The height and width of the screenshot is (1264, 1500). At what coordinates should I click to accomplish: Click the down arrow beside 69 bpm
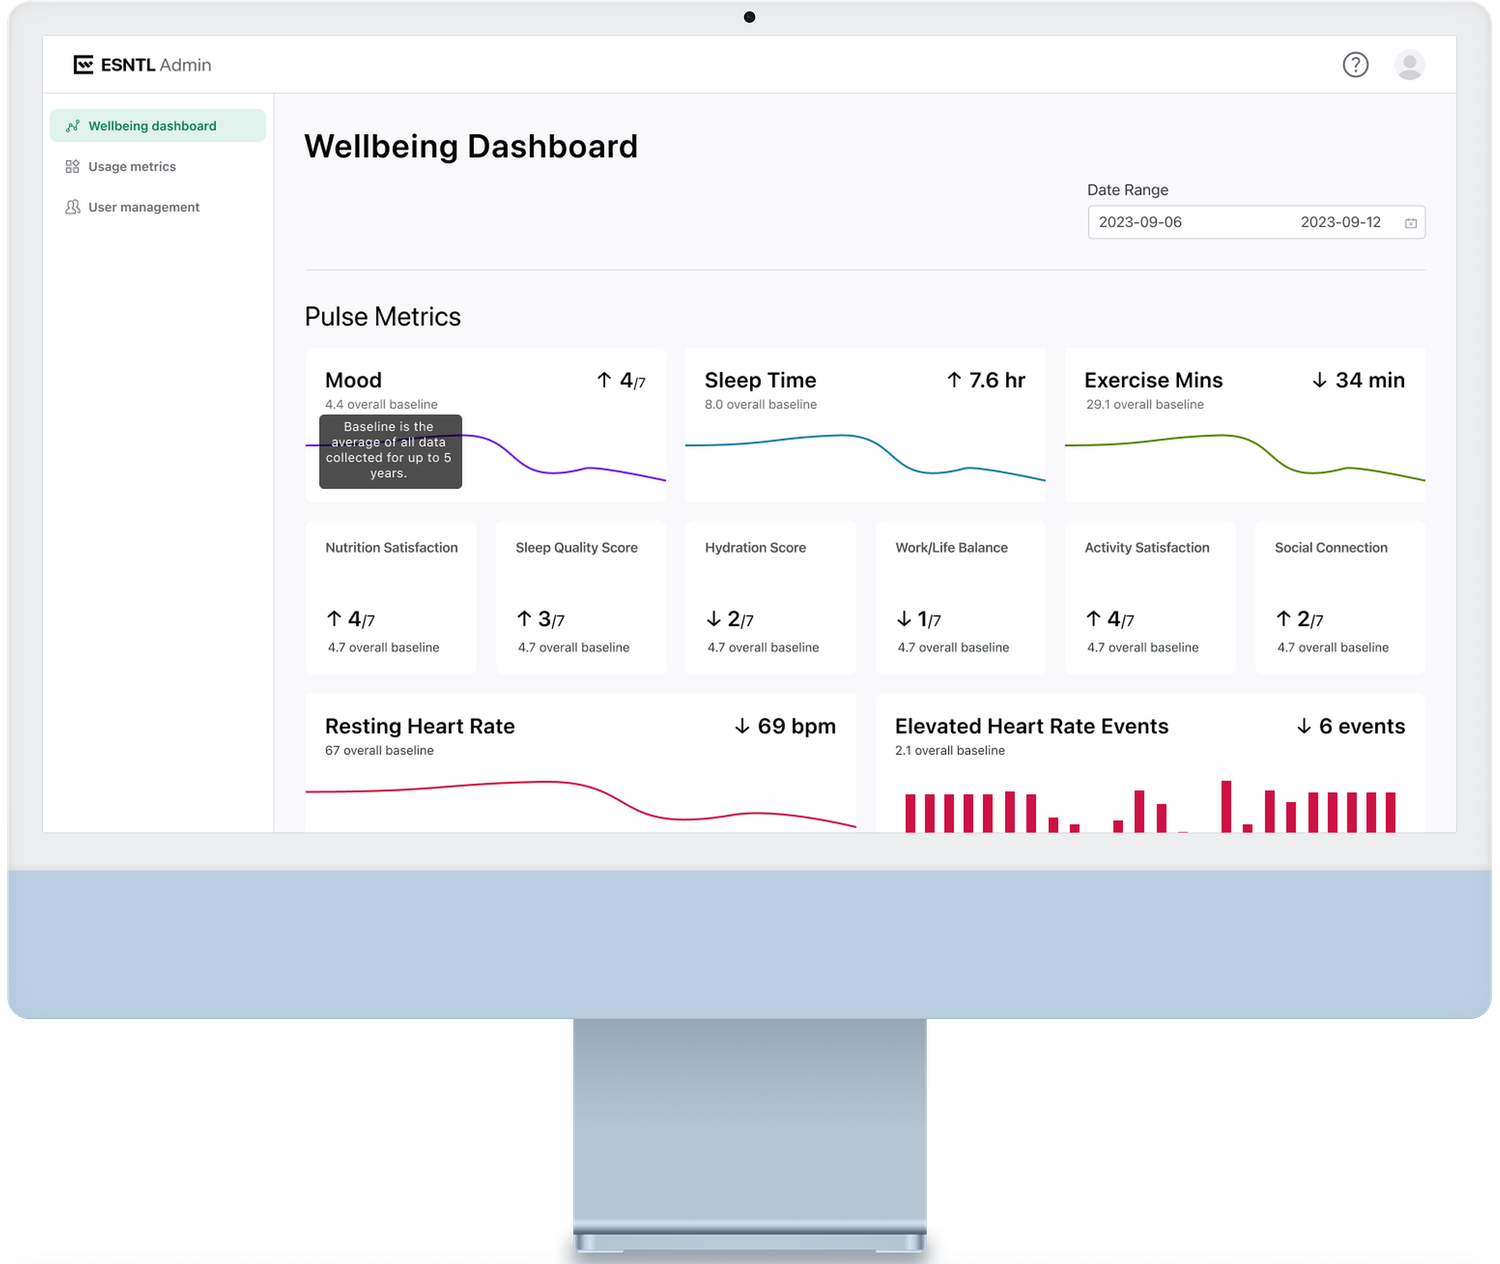(x=742, y=726)
